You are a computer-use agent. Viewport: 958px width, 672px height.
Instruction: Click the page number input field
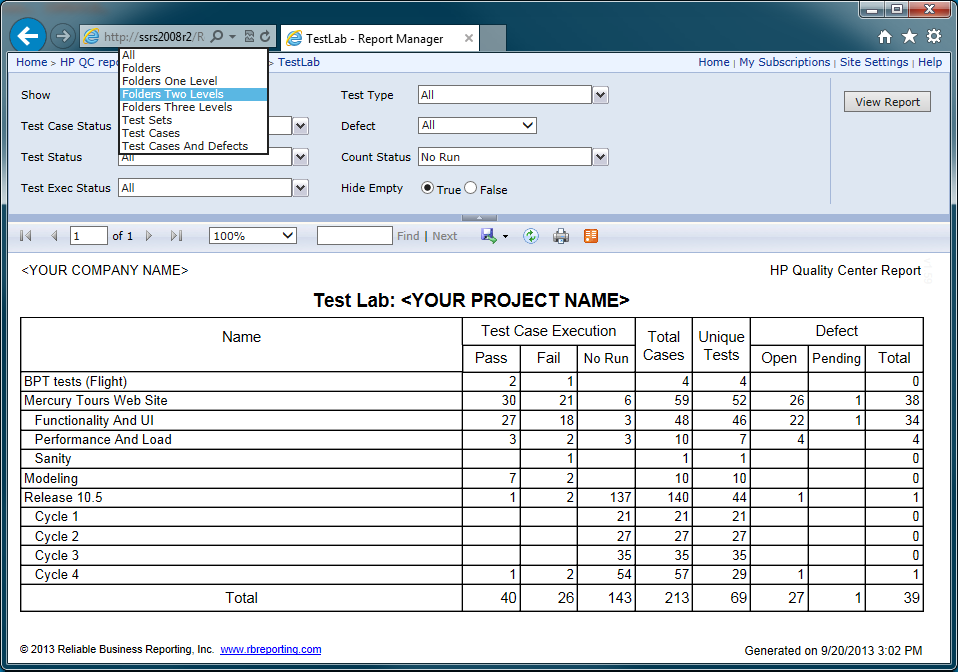87,235
